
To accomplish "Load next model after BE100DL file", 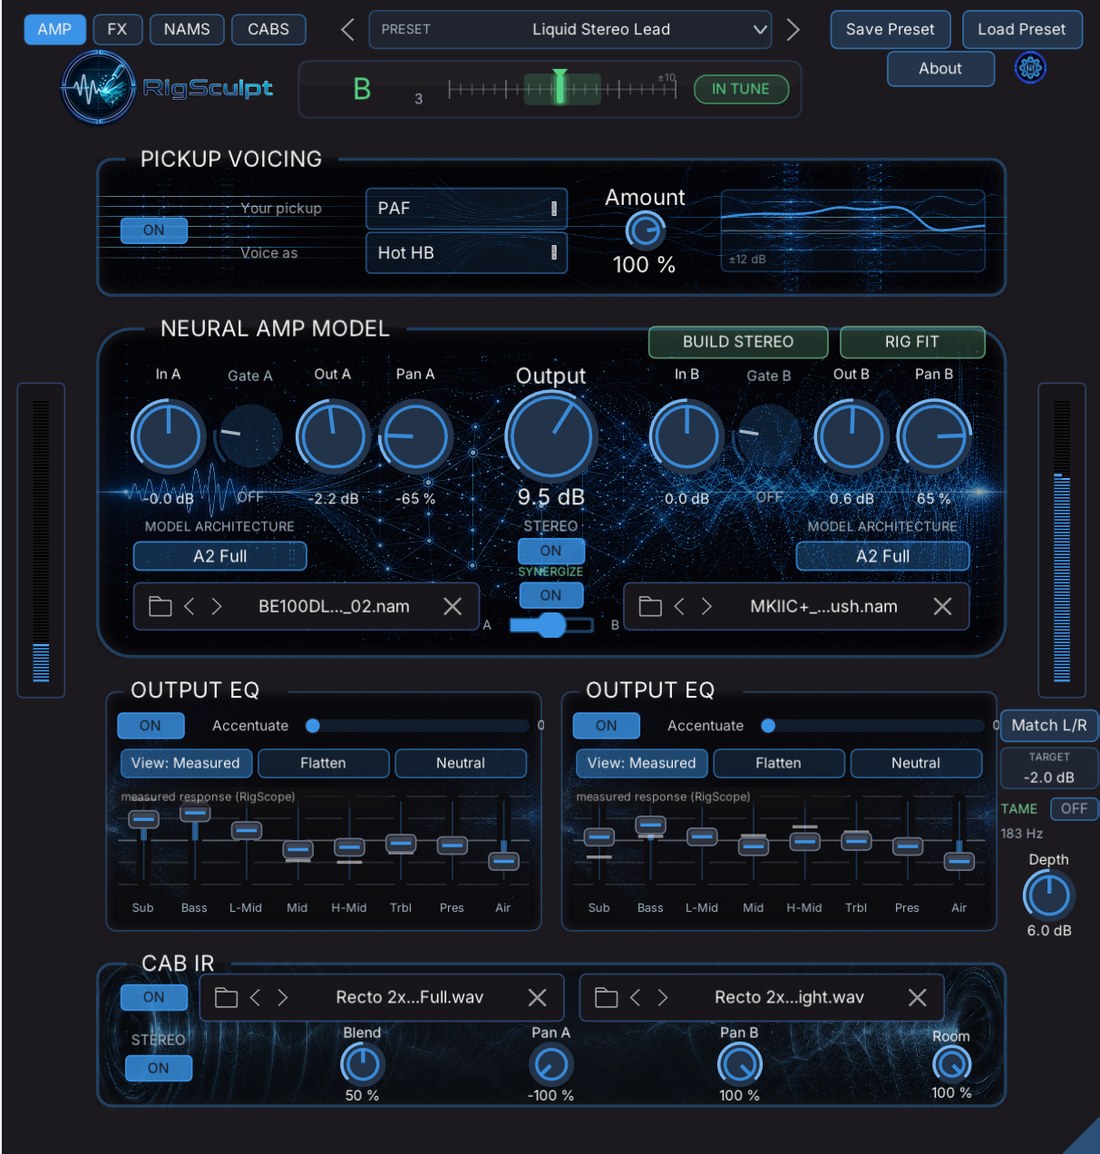I will (216, 606).
